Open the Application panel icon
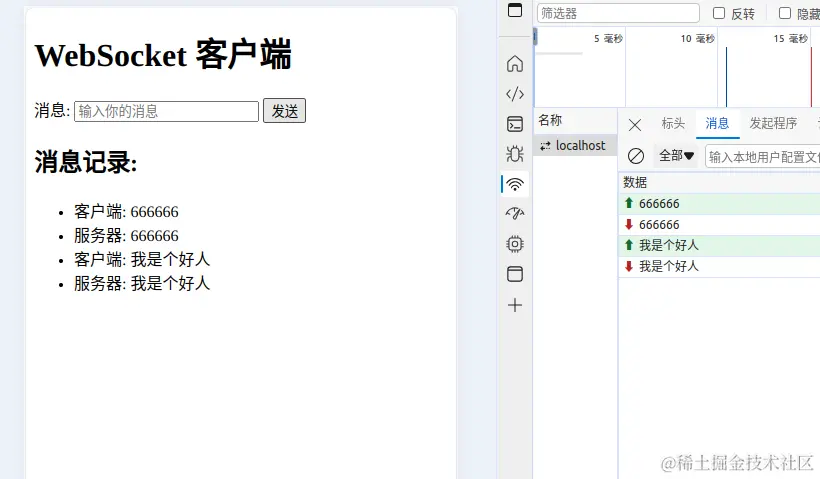Viewport: 820px width, 479px height. click(515, 274)
